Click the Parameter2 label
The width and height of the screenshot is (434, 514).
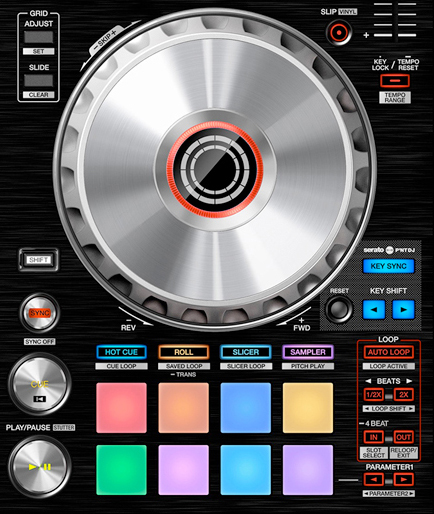(389, 494)
